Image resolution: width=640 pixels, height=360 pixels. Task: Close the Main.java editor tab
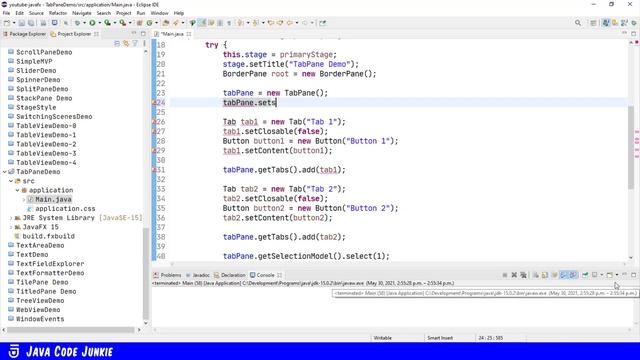(x=189, y=34)
